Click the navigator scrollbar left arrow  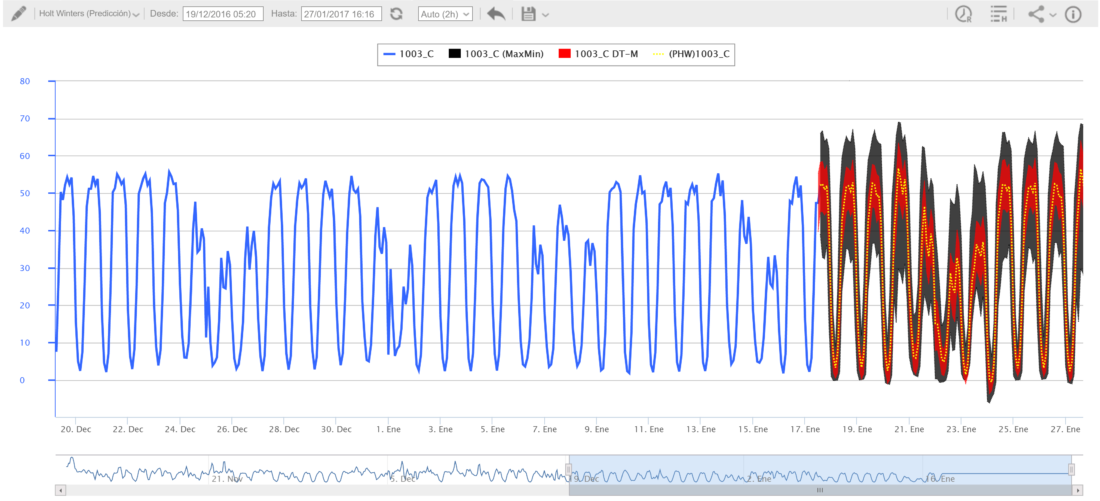[x=61, y=491]
